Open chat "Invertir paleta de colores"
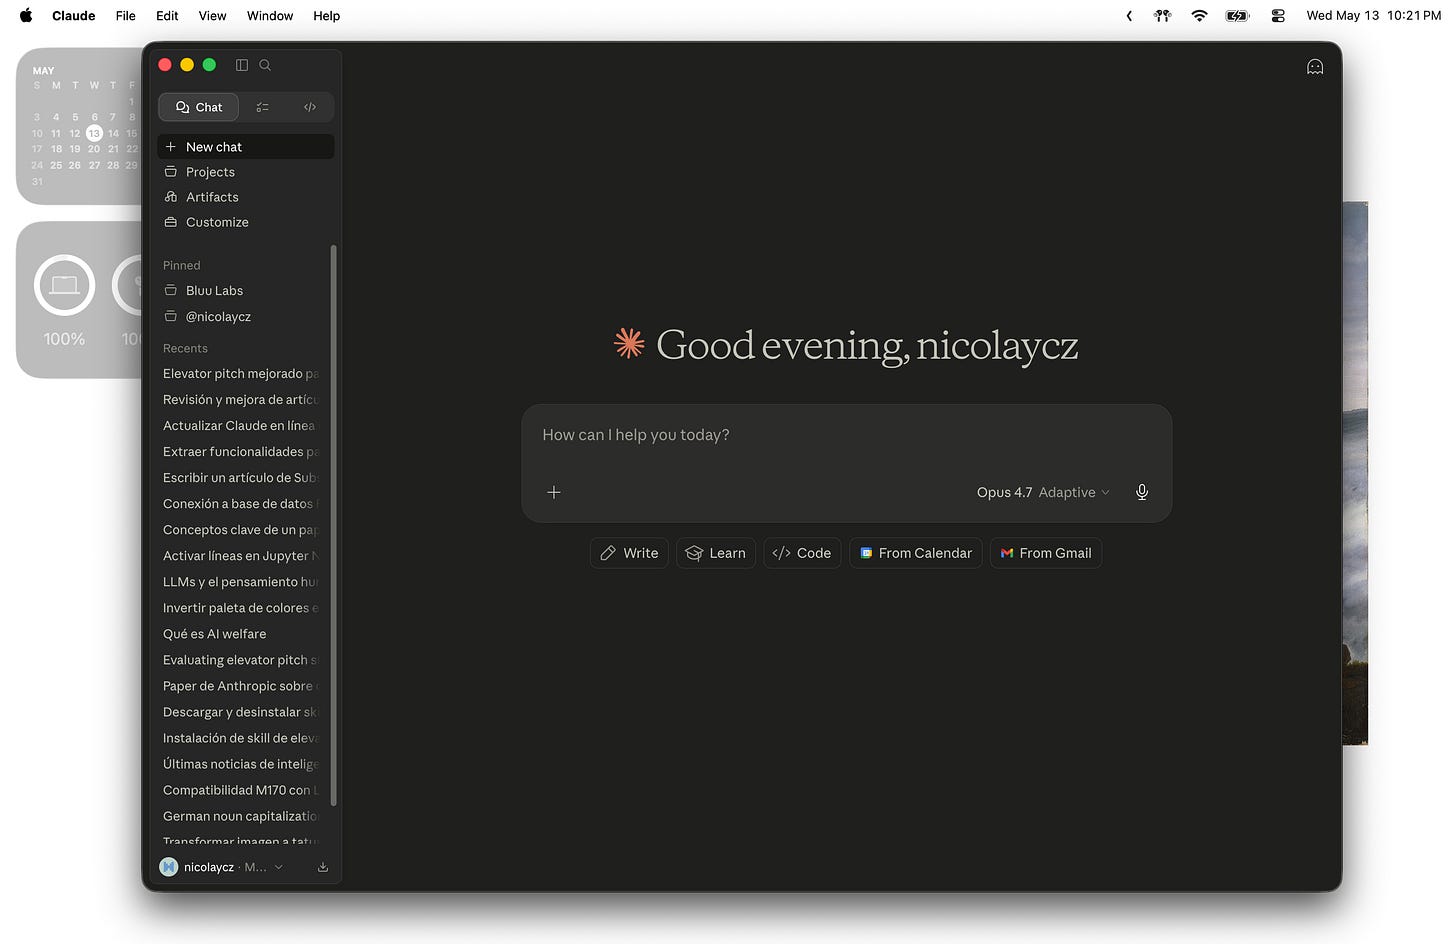1456x944 pixels. pyautogui.click(x=242, y=608)
